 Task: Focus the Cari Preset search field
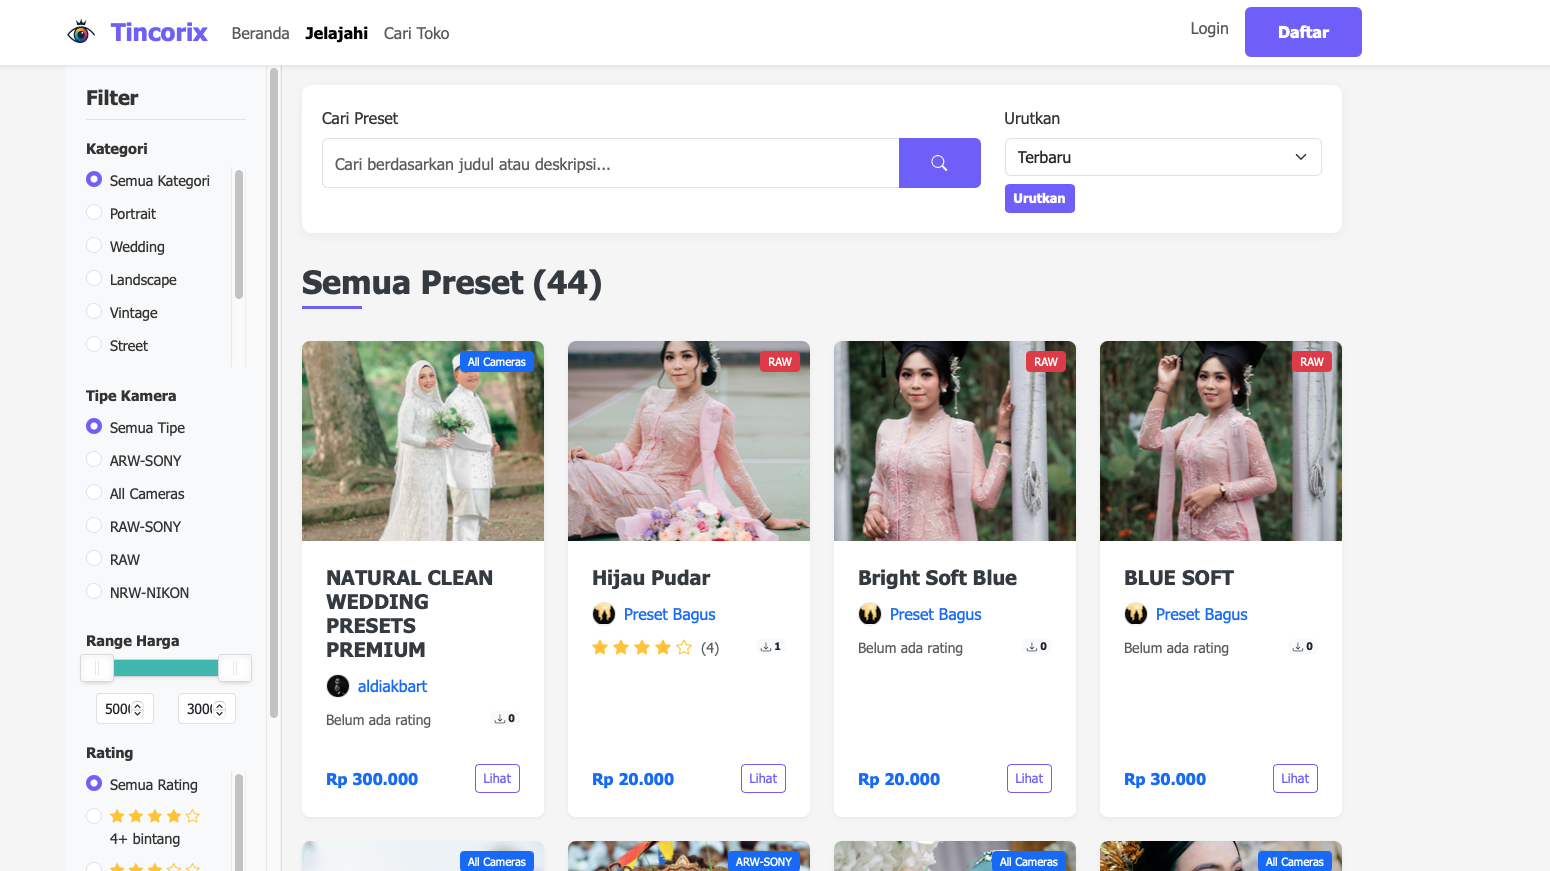click(x=610, y=163)
